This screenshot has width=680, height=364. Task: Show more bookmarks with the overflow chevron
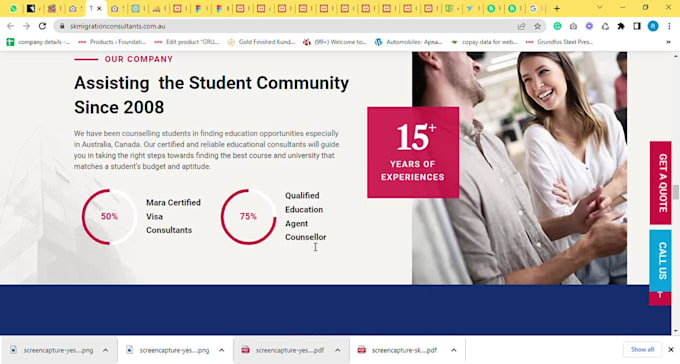point(668,42)
